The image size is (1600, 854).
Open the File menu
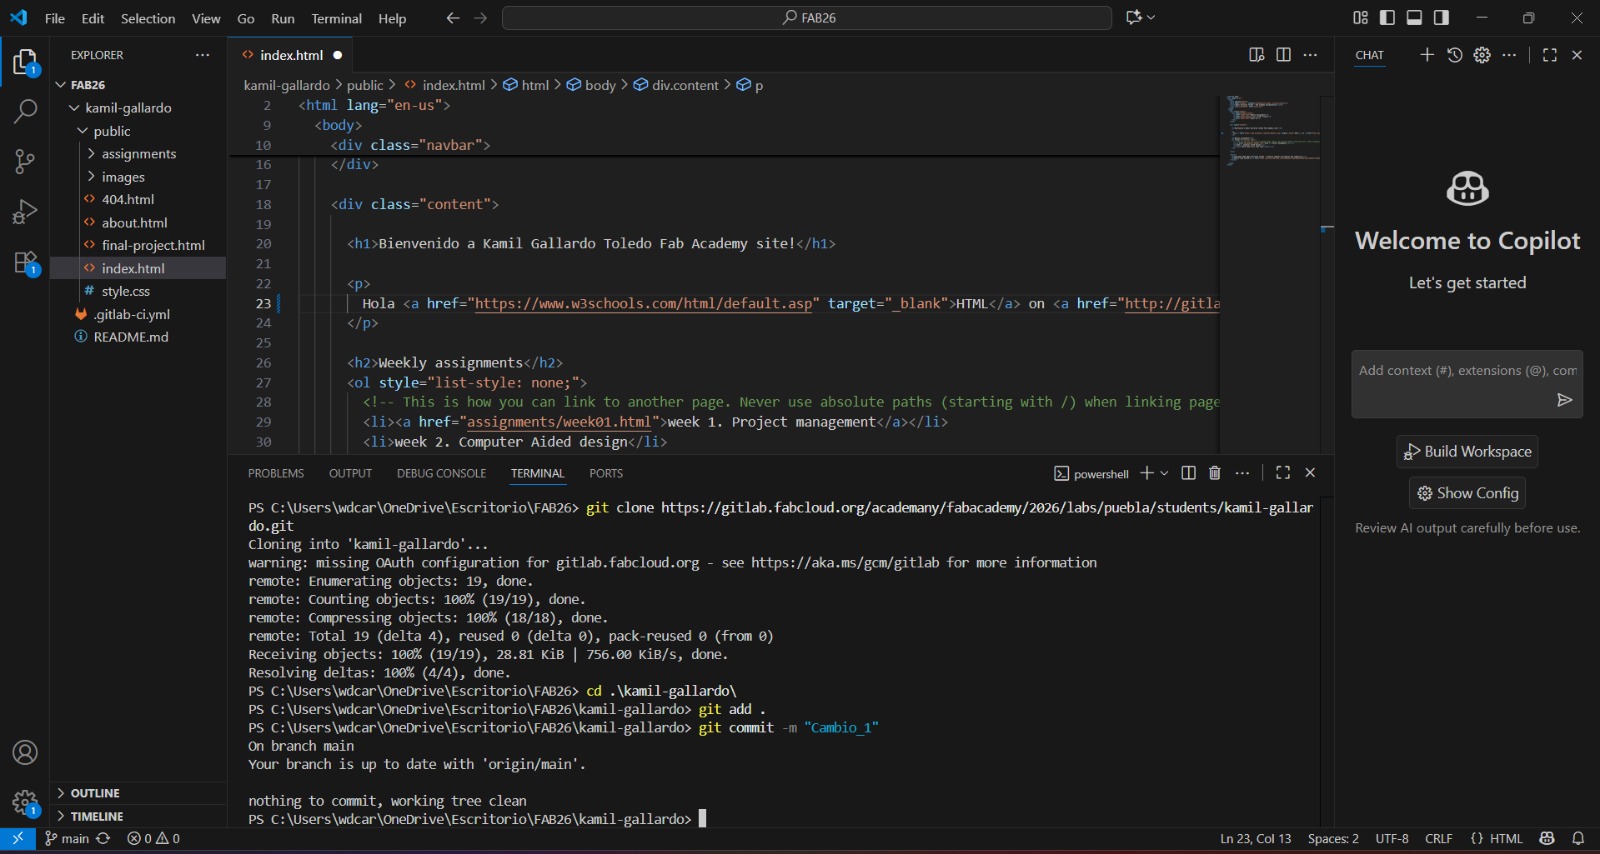point(55,18)
